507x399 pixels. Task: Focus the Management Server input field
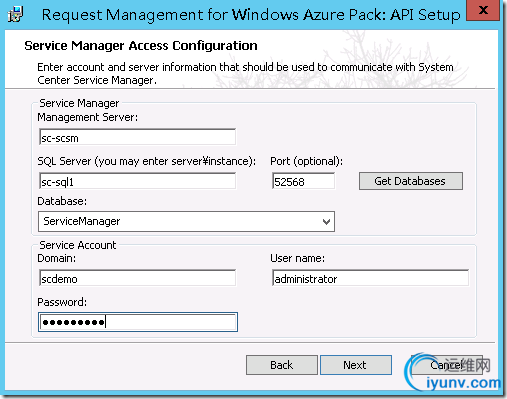click(x=137, y=137)
